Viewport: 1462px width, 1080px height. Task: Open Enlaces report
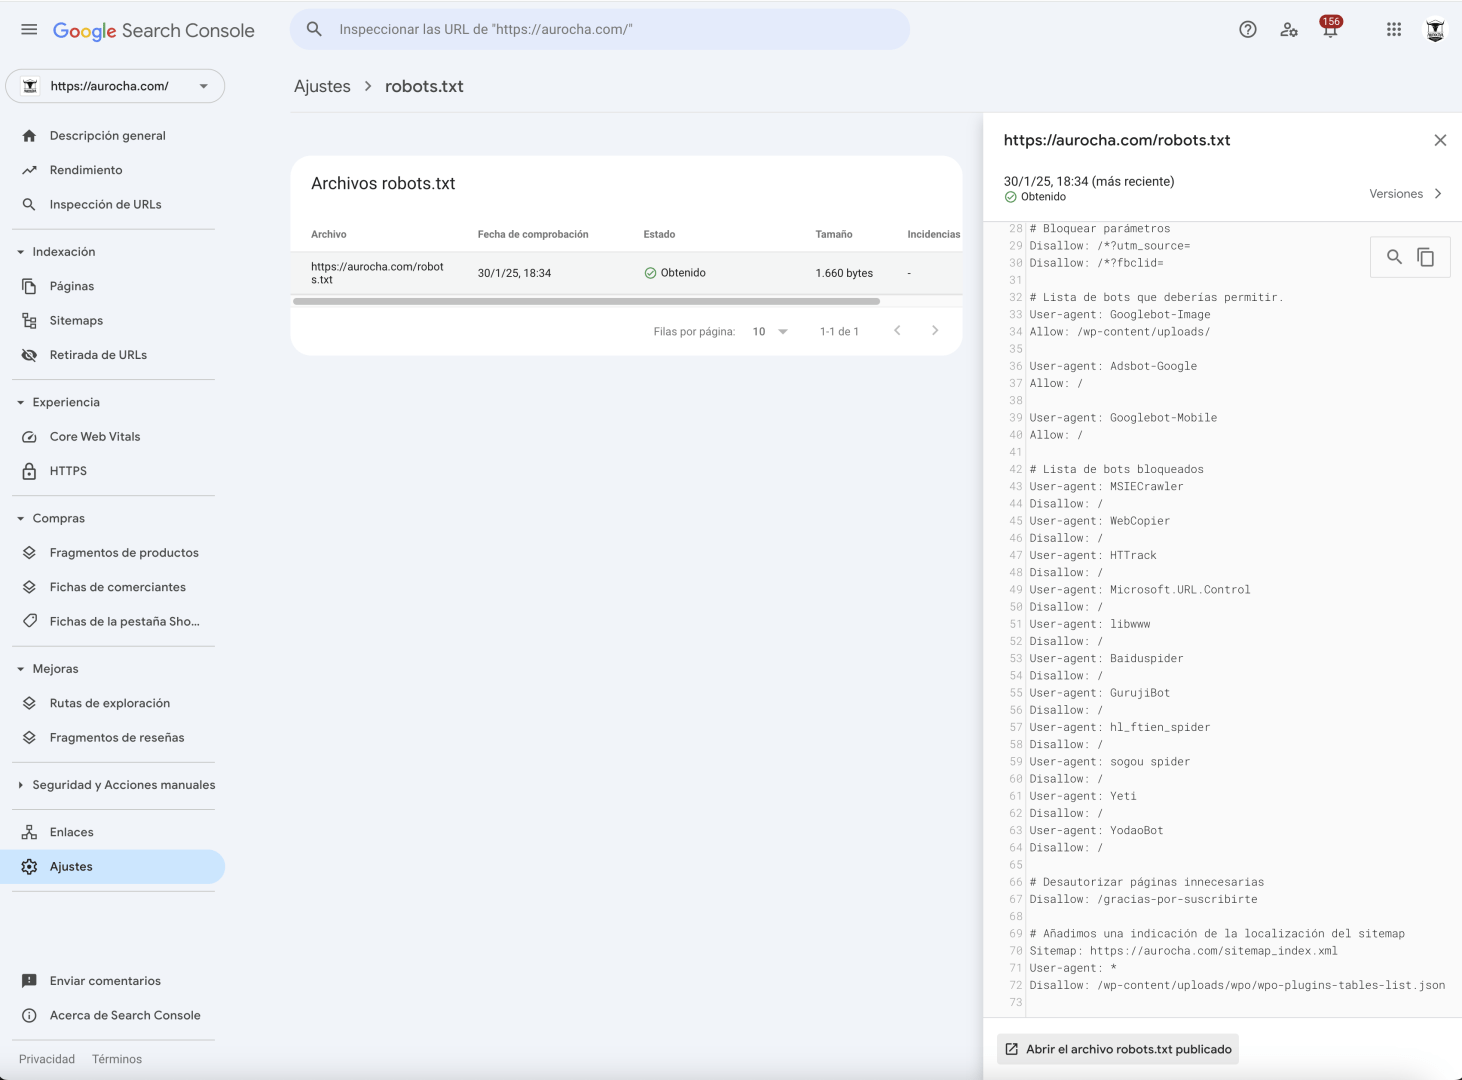pos(72,832)
